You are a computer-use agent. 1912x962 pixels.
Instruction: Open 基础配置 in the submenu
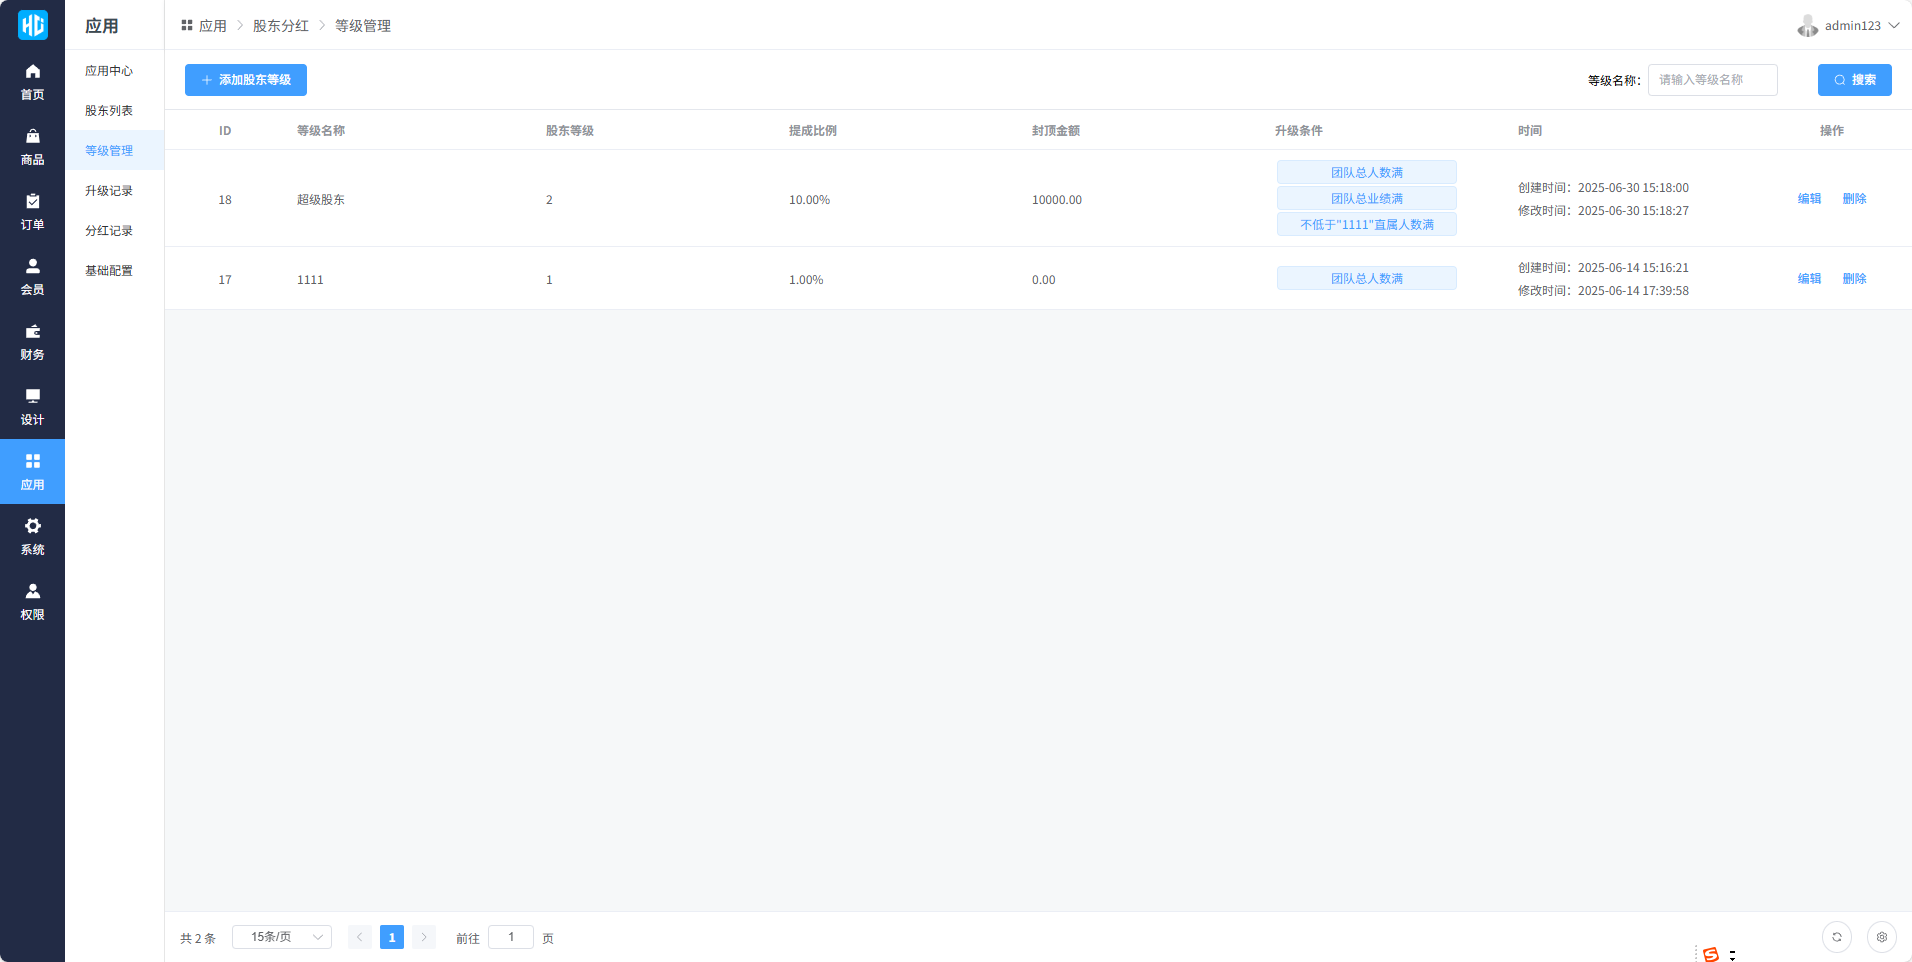click(x=109, y=271)
